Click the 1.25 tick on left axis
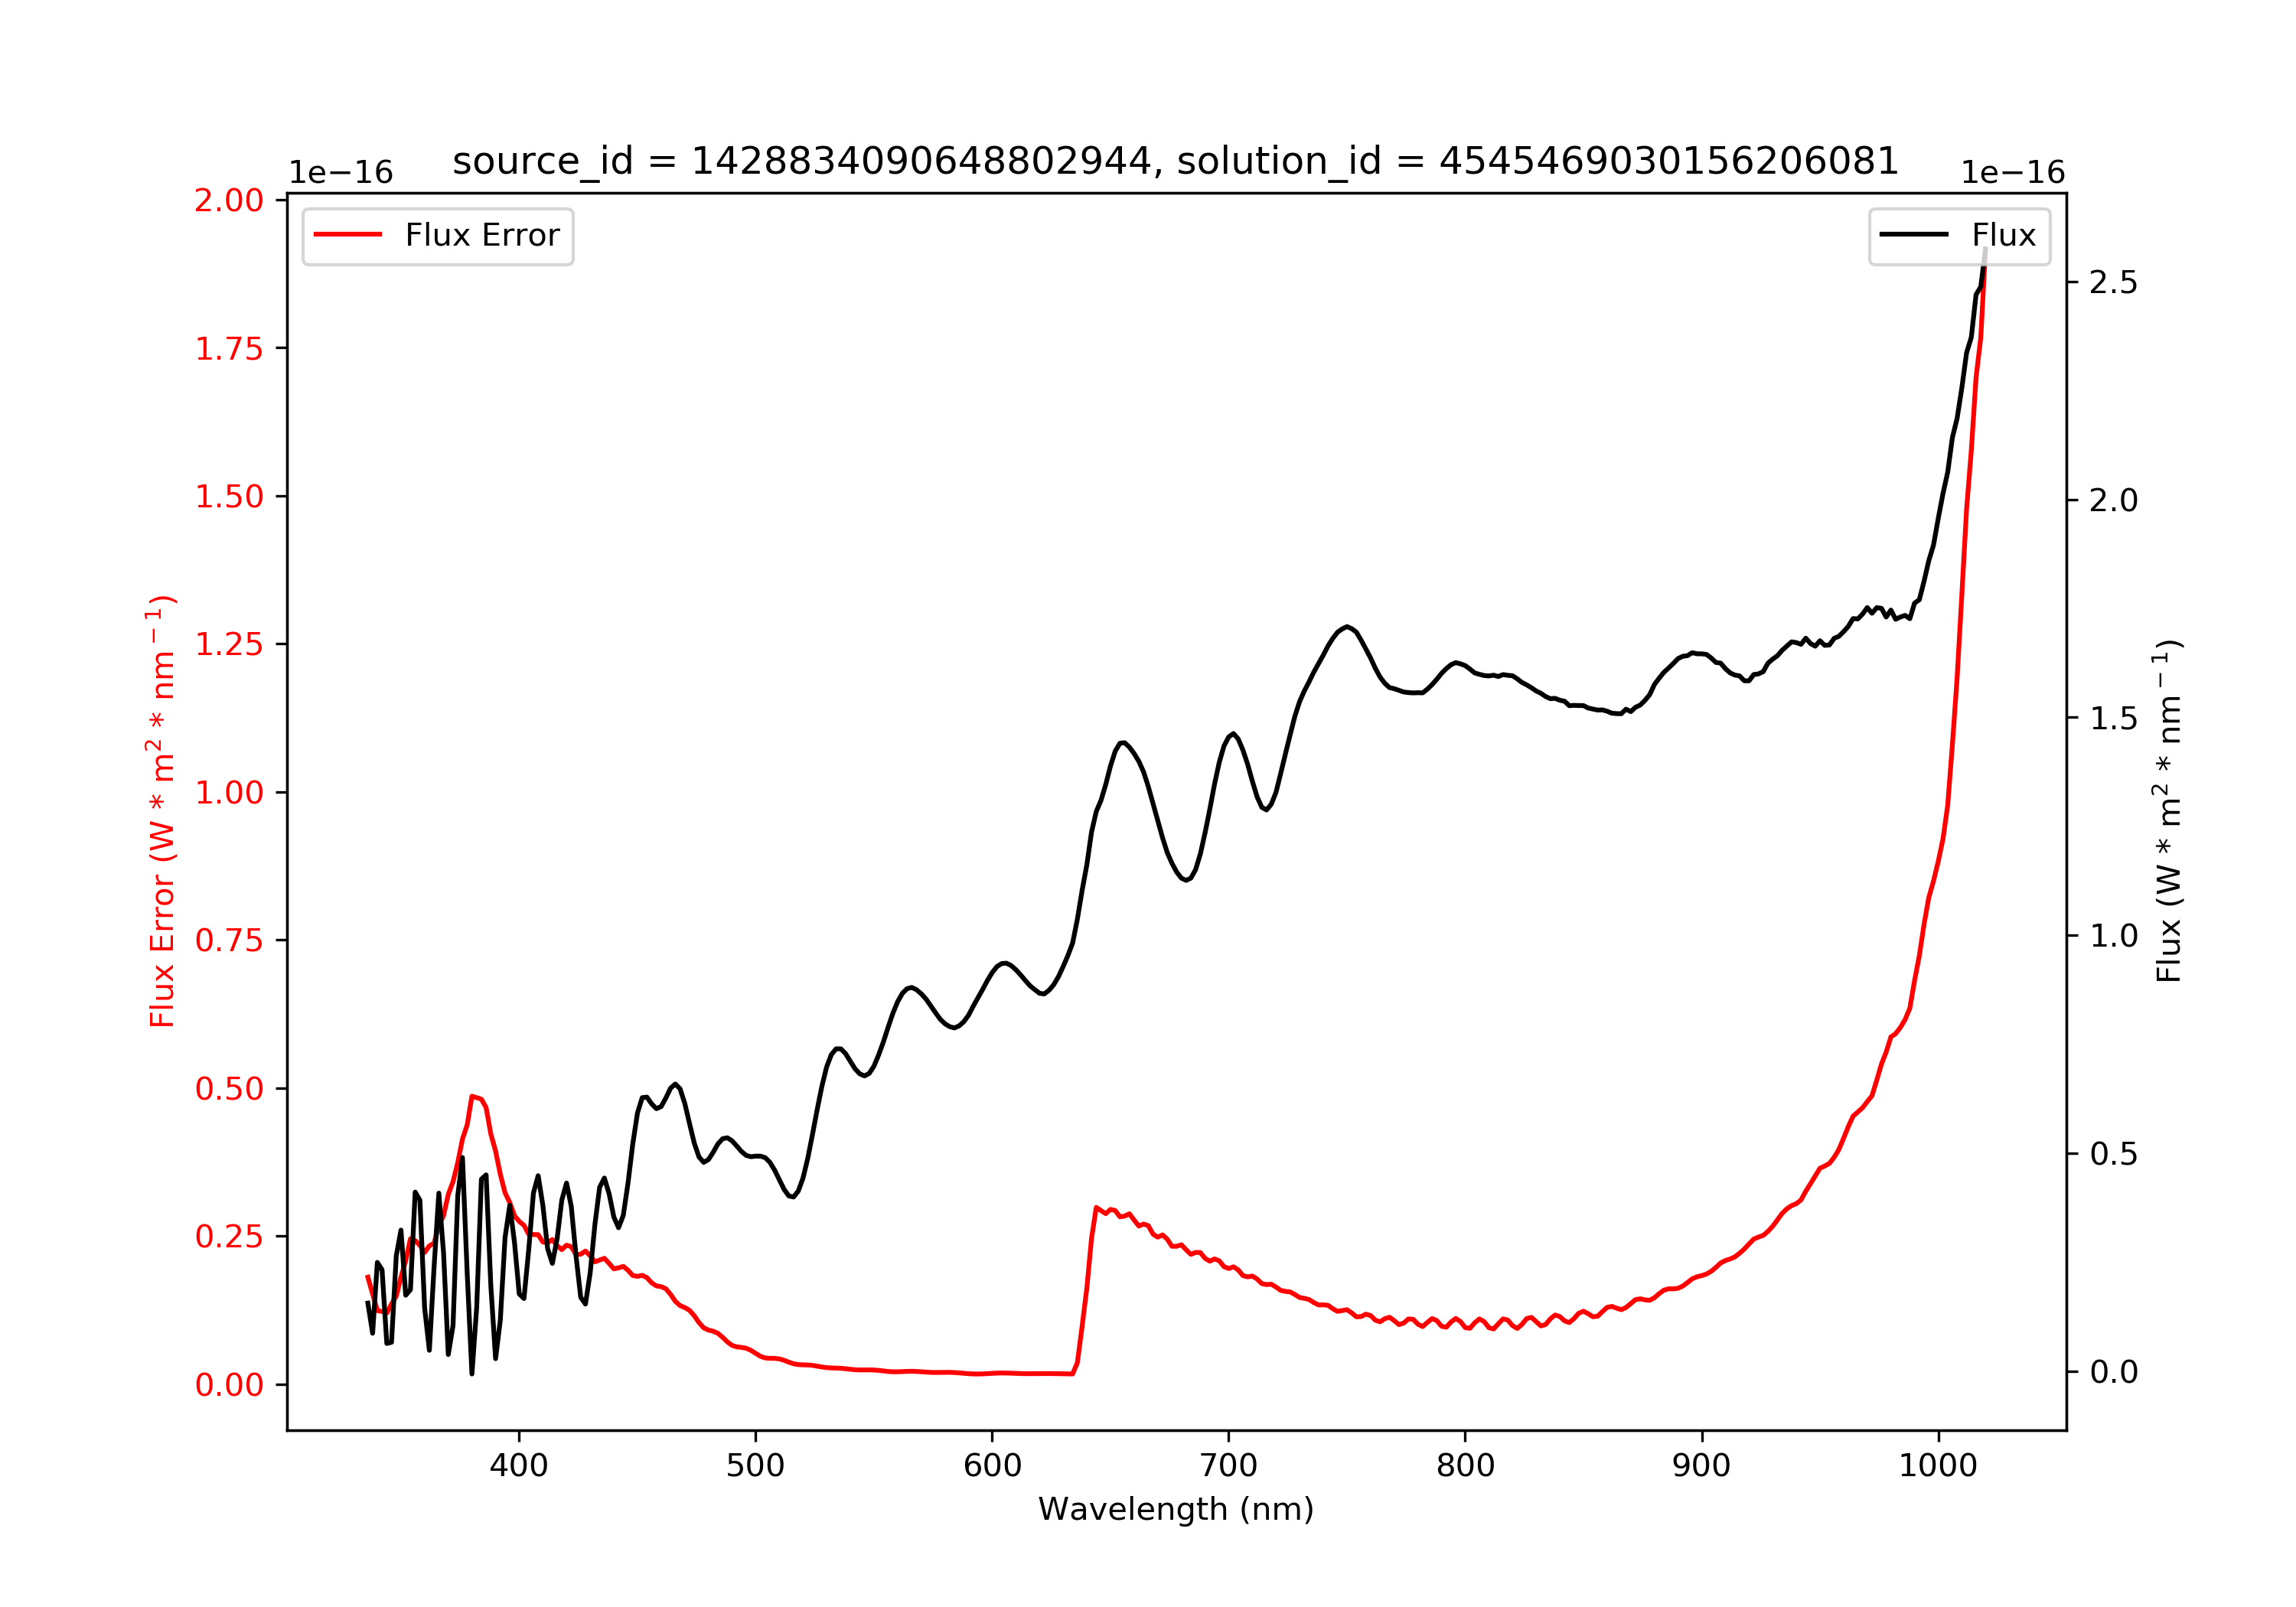 [229, 645]
